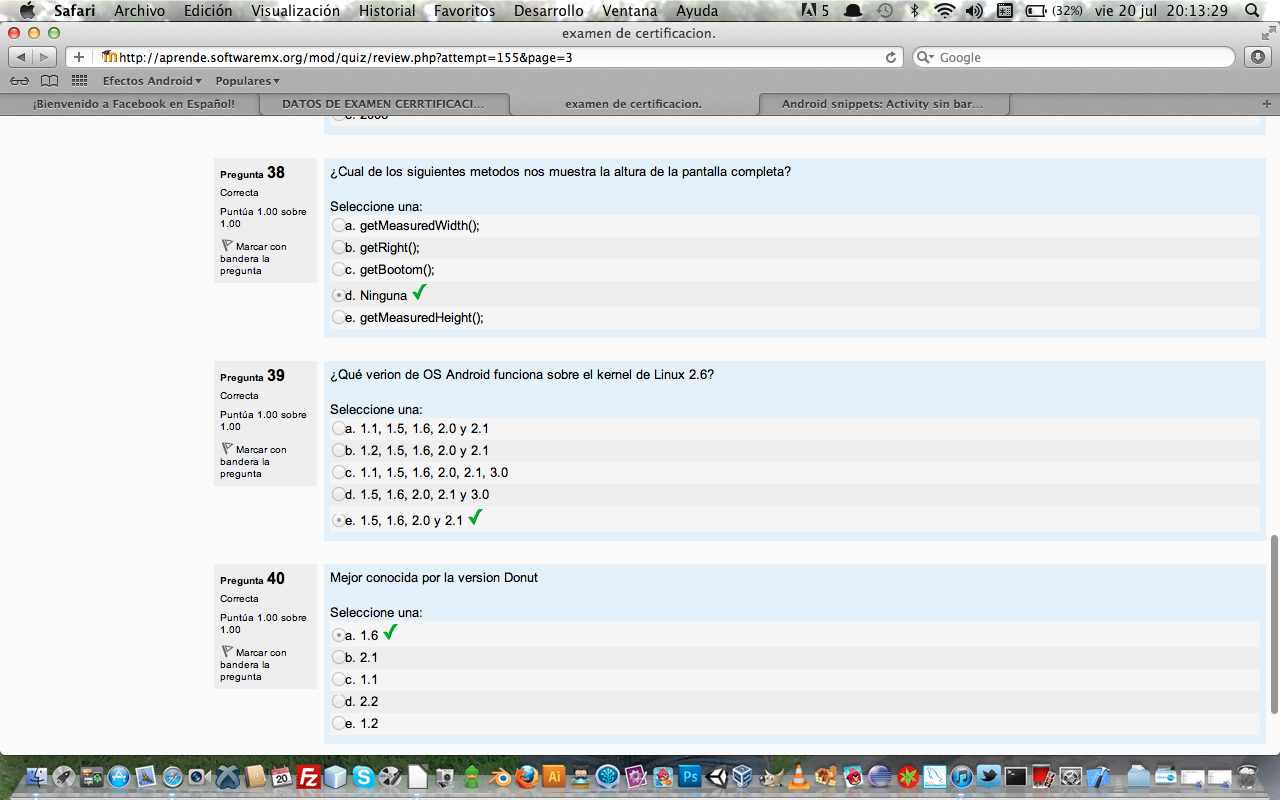Select d. 1.5, 1.6, 2.0, 2.1 y 3.0

[x=338, y=495]
